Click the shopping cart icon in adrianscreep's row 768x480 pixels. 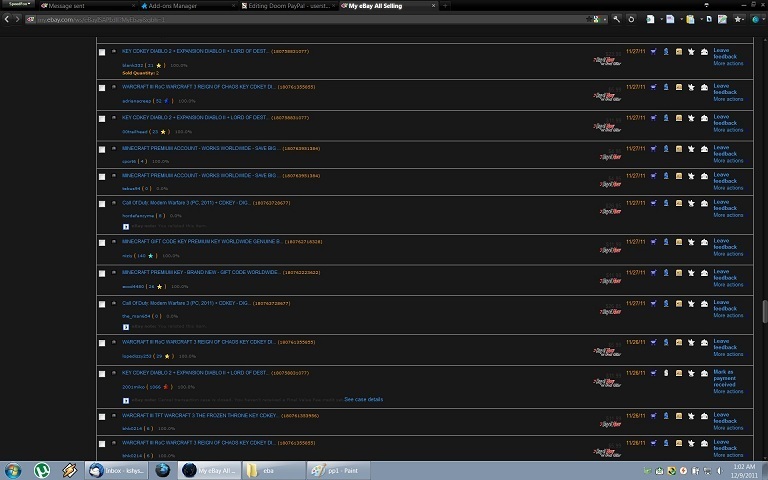click(653, 87)
